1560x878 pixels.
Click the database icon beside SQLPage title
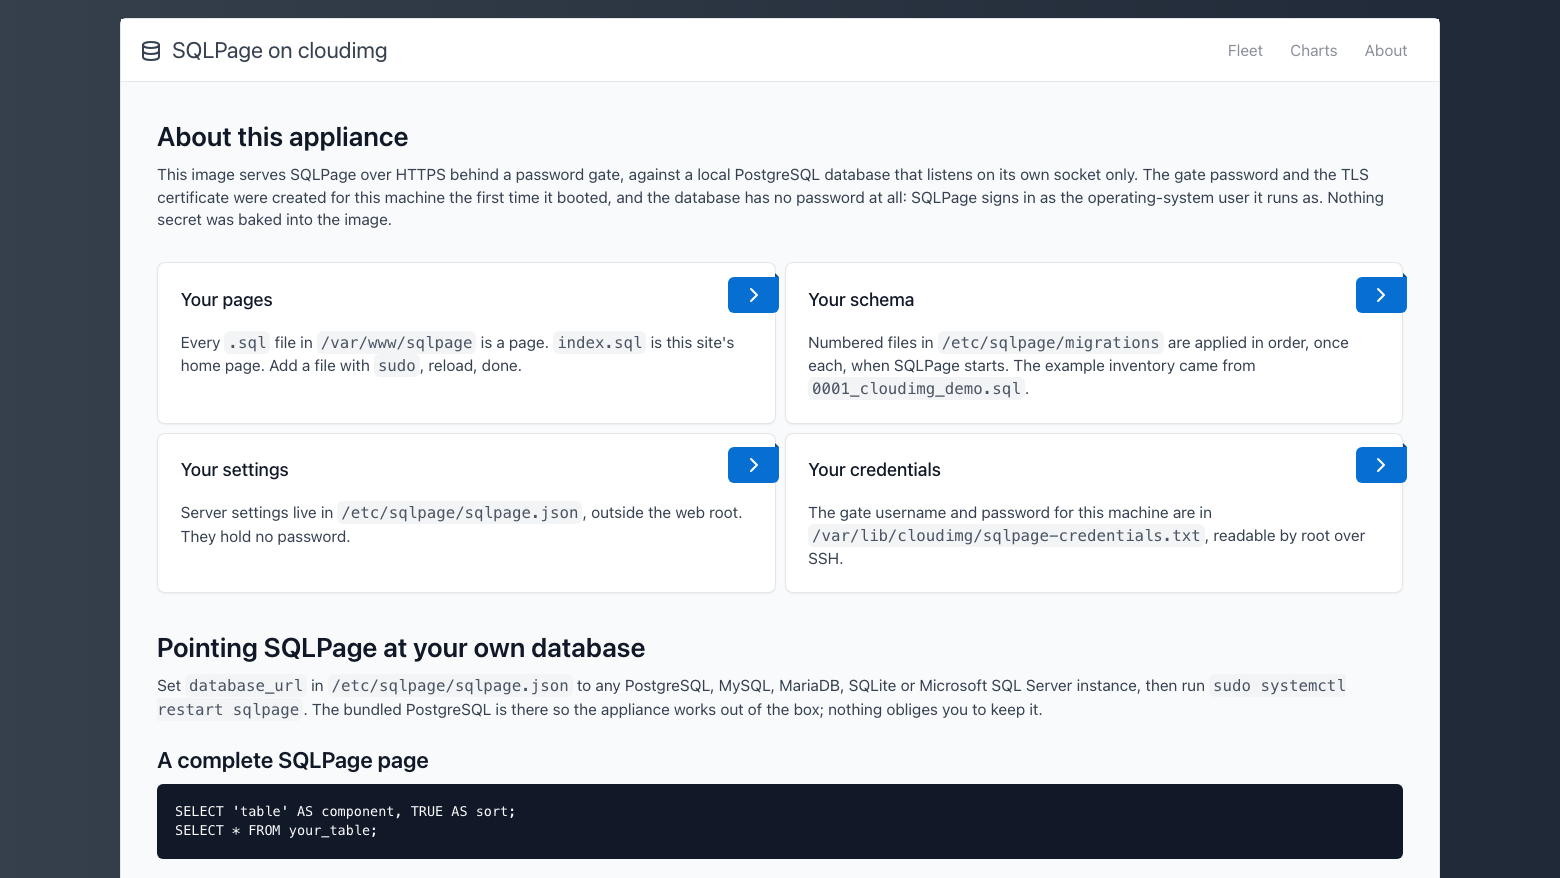[151, 51]
